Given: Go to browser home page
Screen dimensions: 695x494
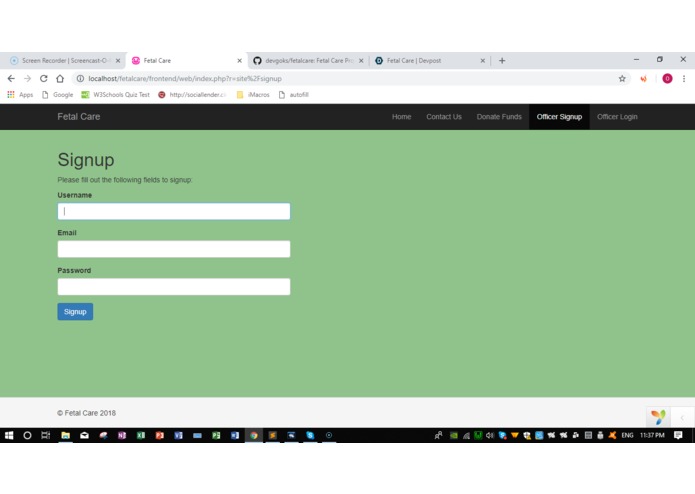Looking at the screenshot, I should [x=60, y=78].
